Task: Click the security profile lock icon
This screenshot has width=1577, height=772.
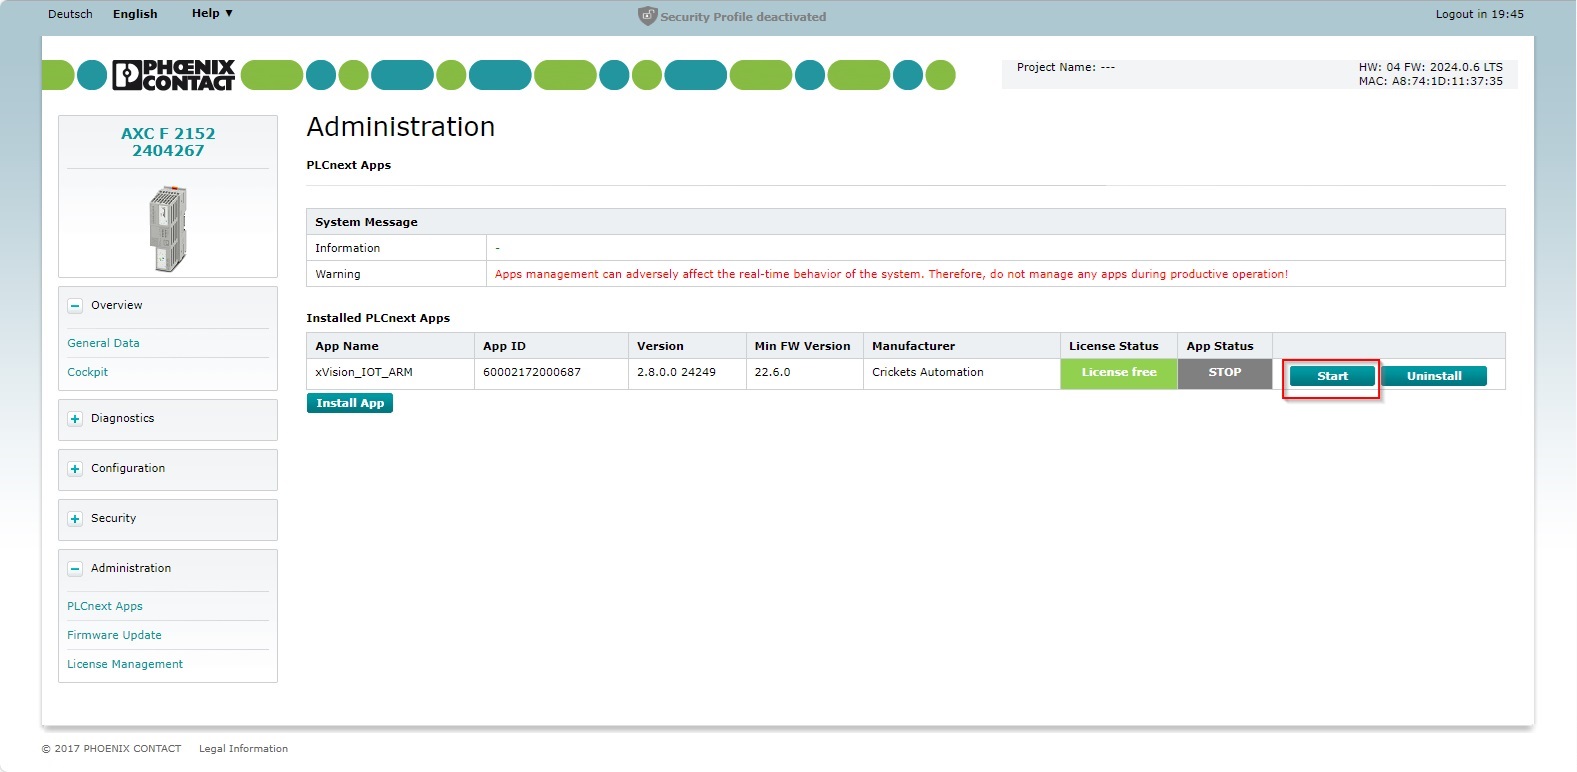Action: pos(647,16)
